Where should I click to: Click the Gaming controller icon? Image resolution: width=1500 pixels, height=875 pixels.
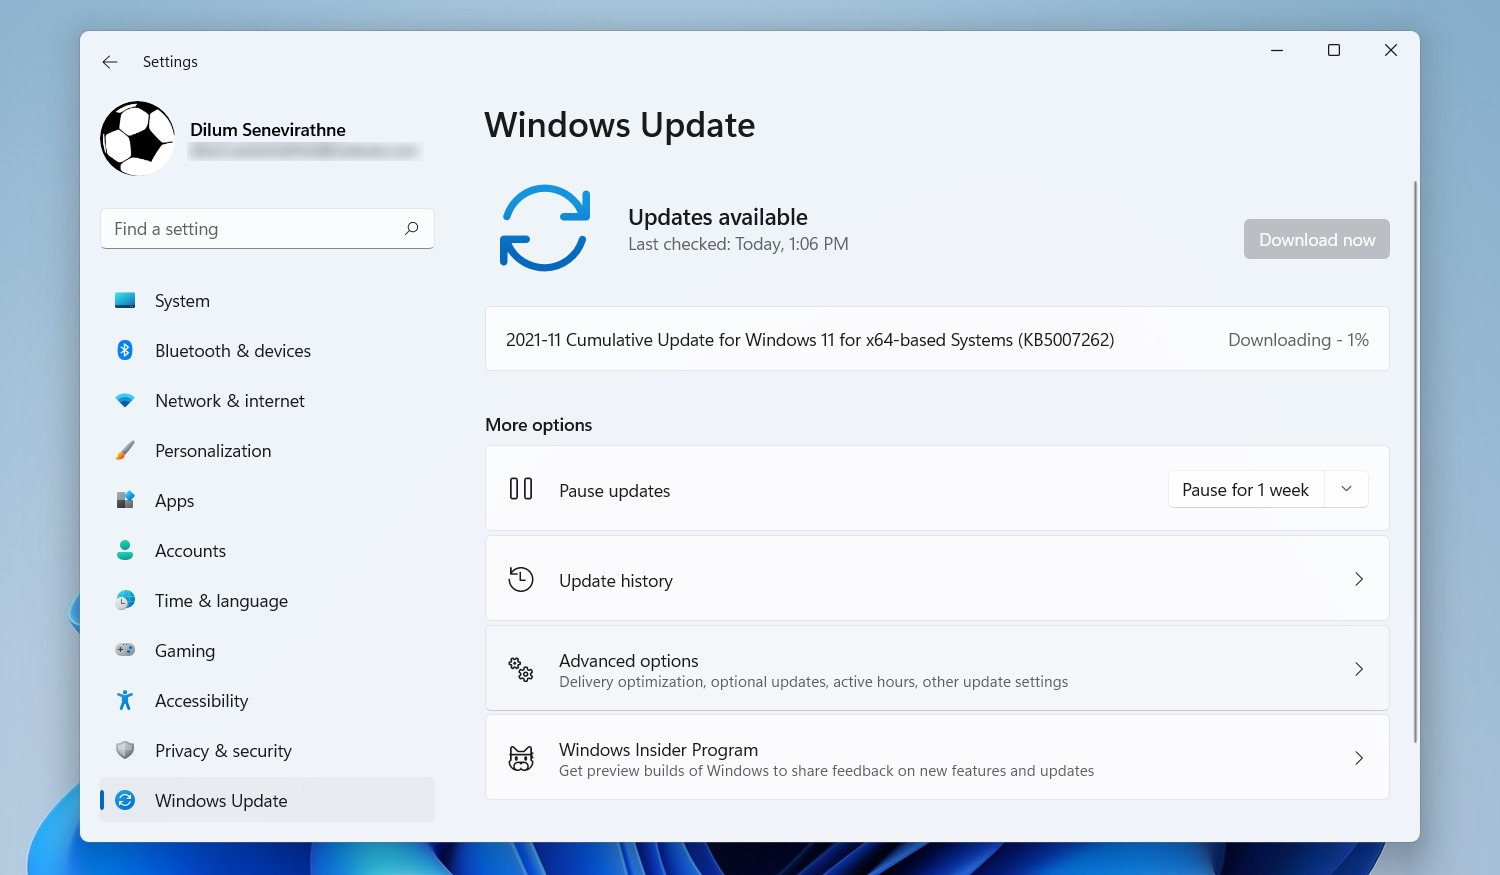pos(125,650)
